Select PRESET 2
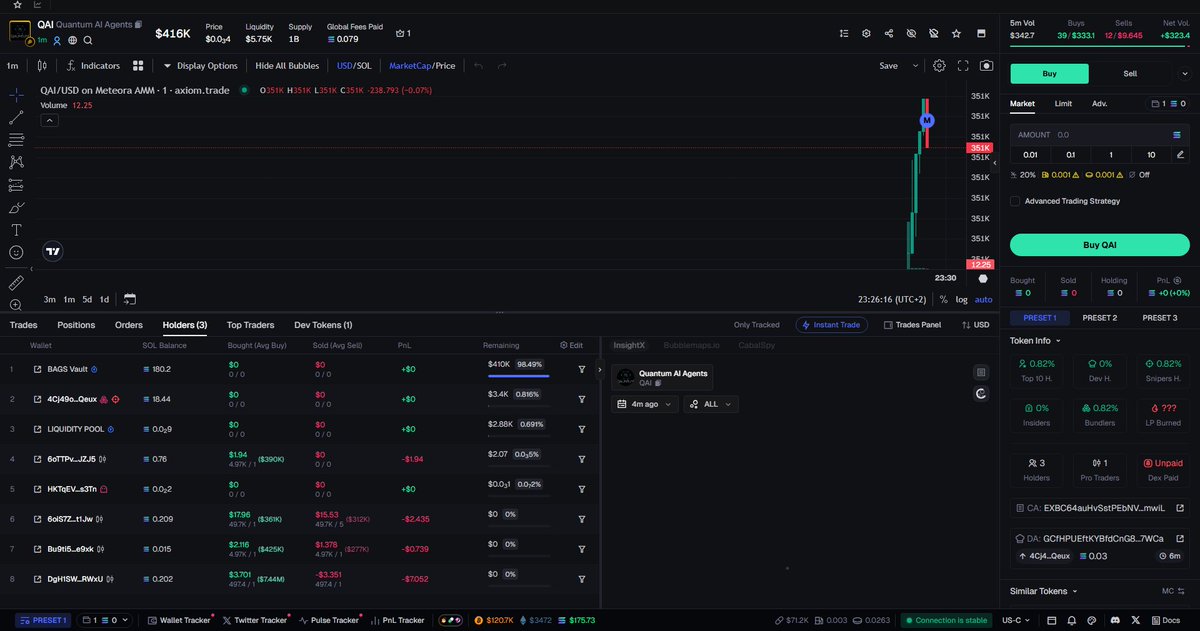 point(1100,318)
